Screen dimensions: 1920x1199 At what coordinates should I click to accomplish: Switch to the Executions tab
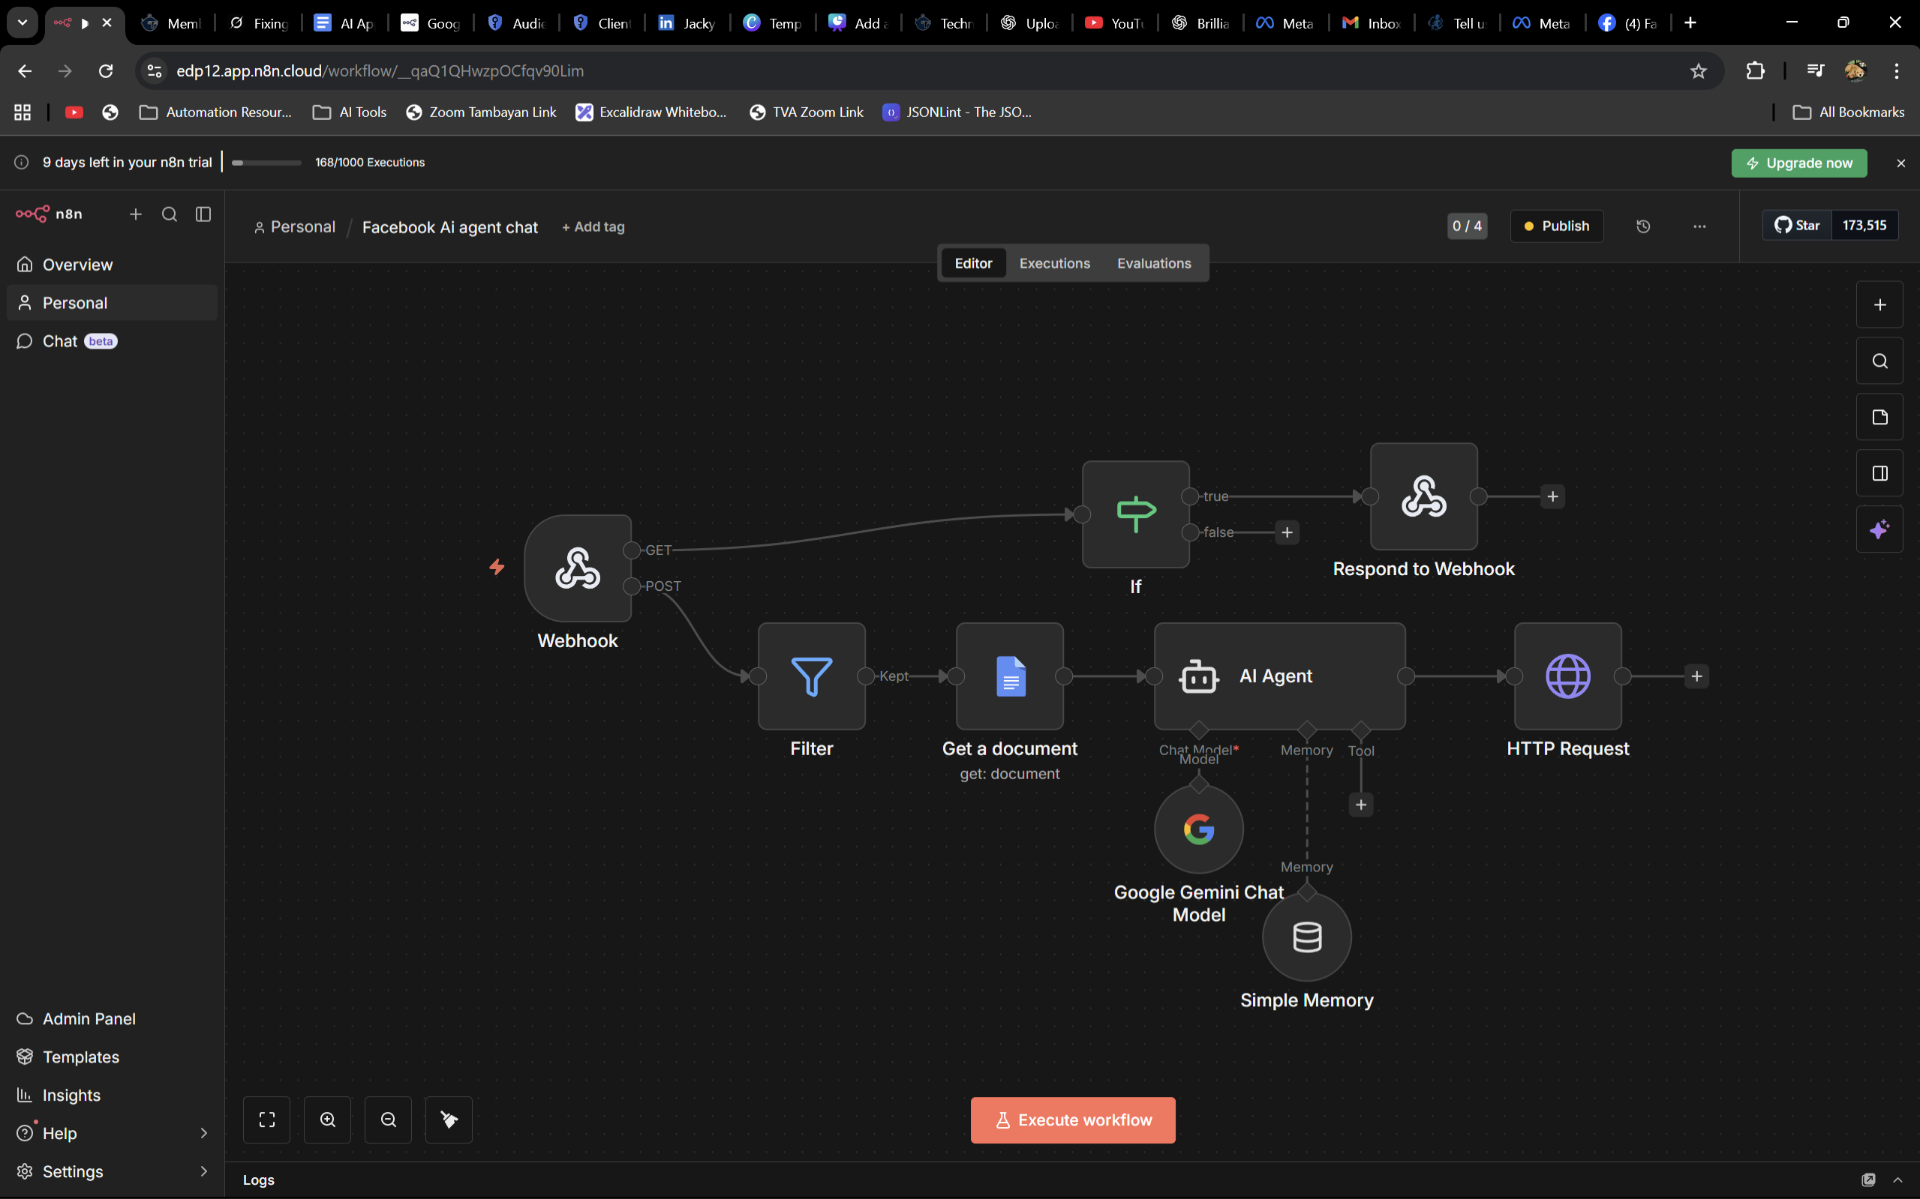1054,263
